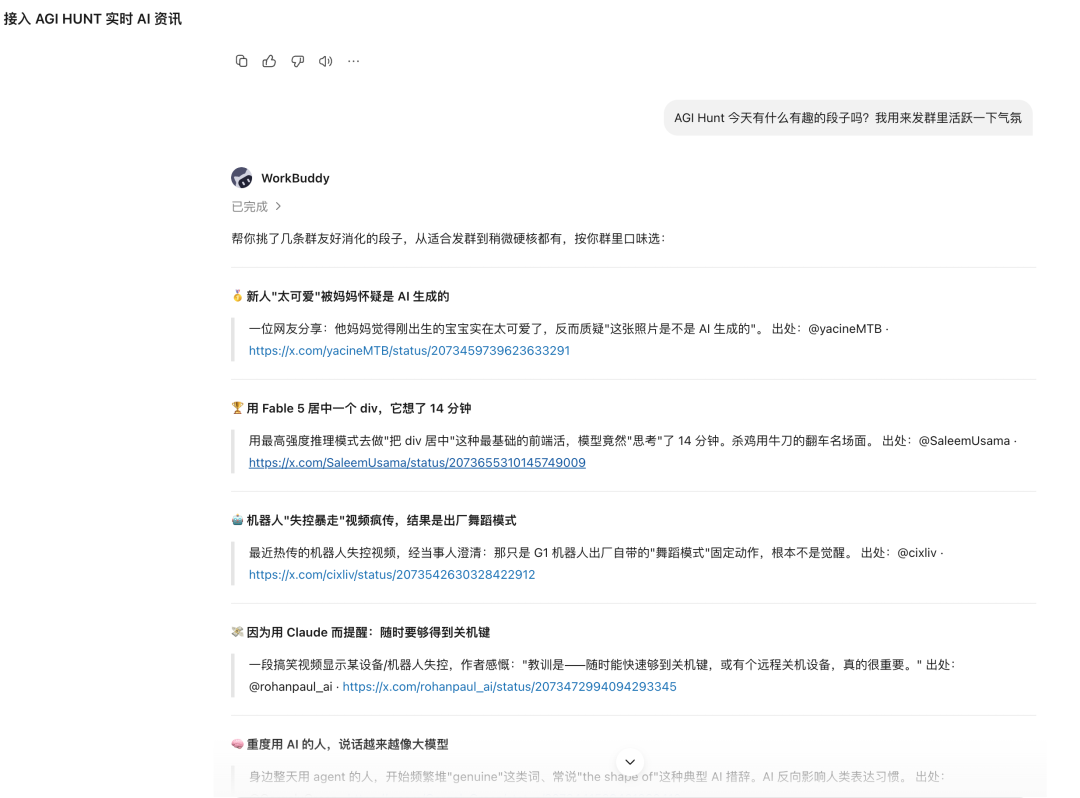This screenshot has height=798, width=1080.
Task: Click heading 重度用 AI 的人，说话越来越像大模型
Action: 348,744
